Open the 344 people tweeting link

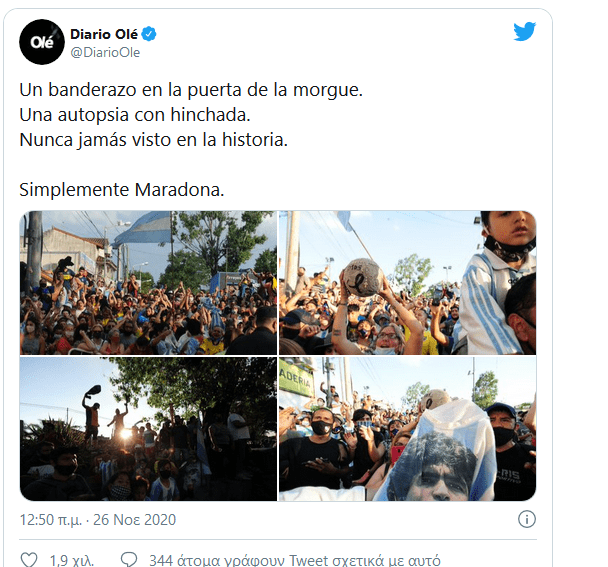[x=295, y=560]
